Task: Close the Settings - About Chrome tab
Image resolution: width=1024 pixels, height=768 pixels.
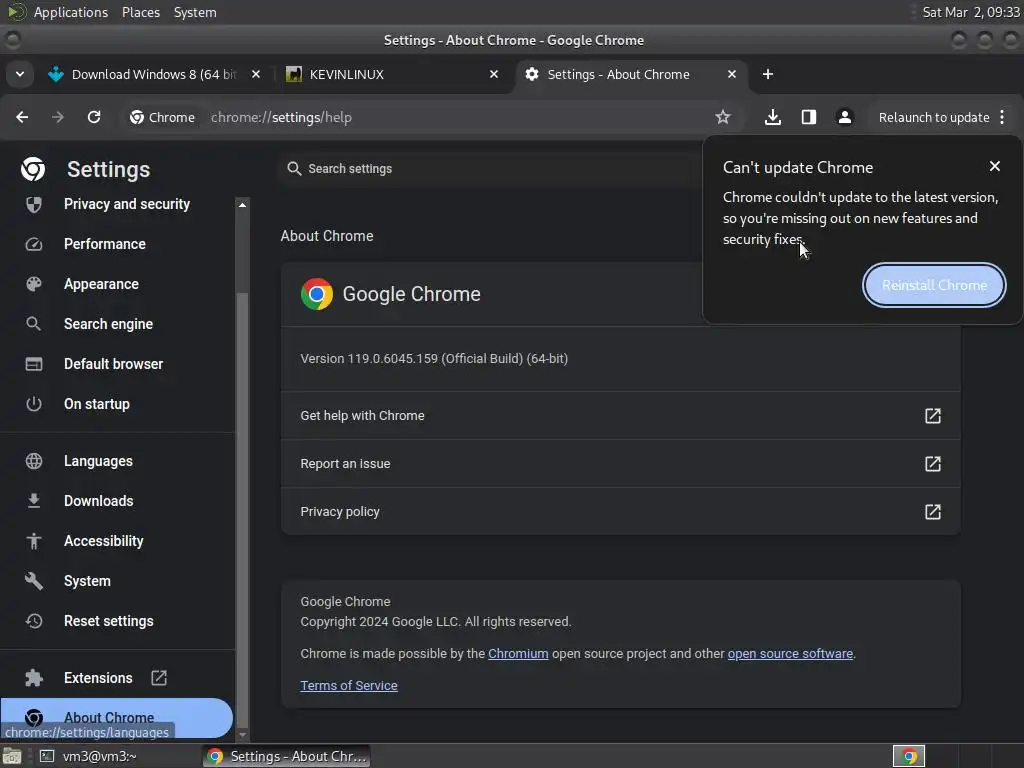Action: pos(732,74)
